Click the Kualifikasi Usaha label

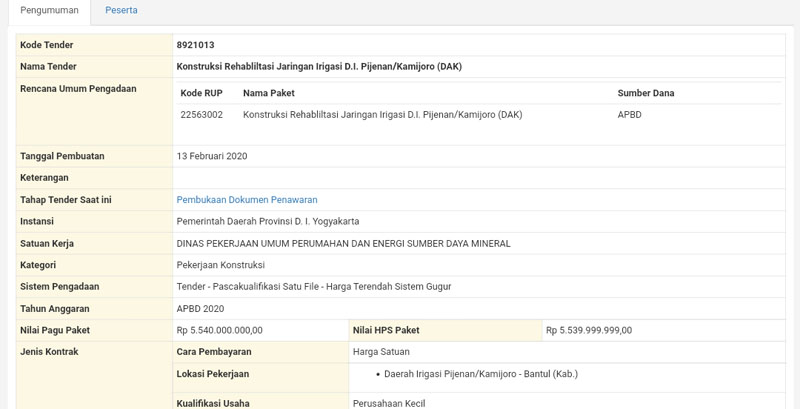(x=213, y=403)
